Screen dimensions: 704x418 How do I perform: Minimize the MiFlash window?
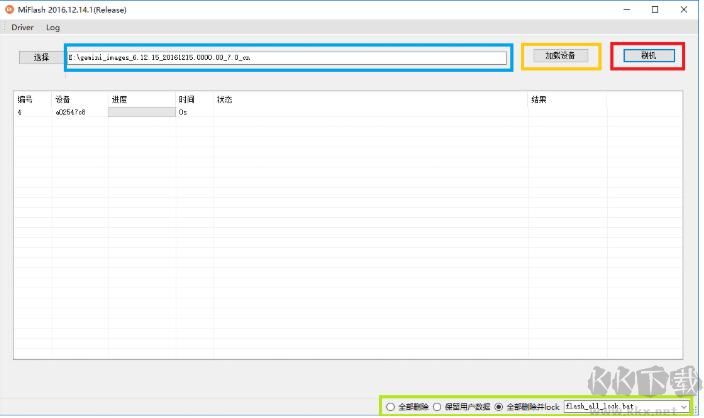pyautogui.click(x=627, y=9)
